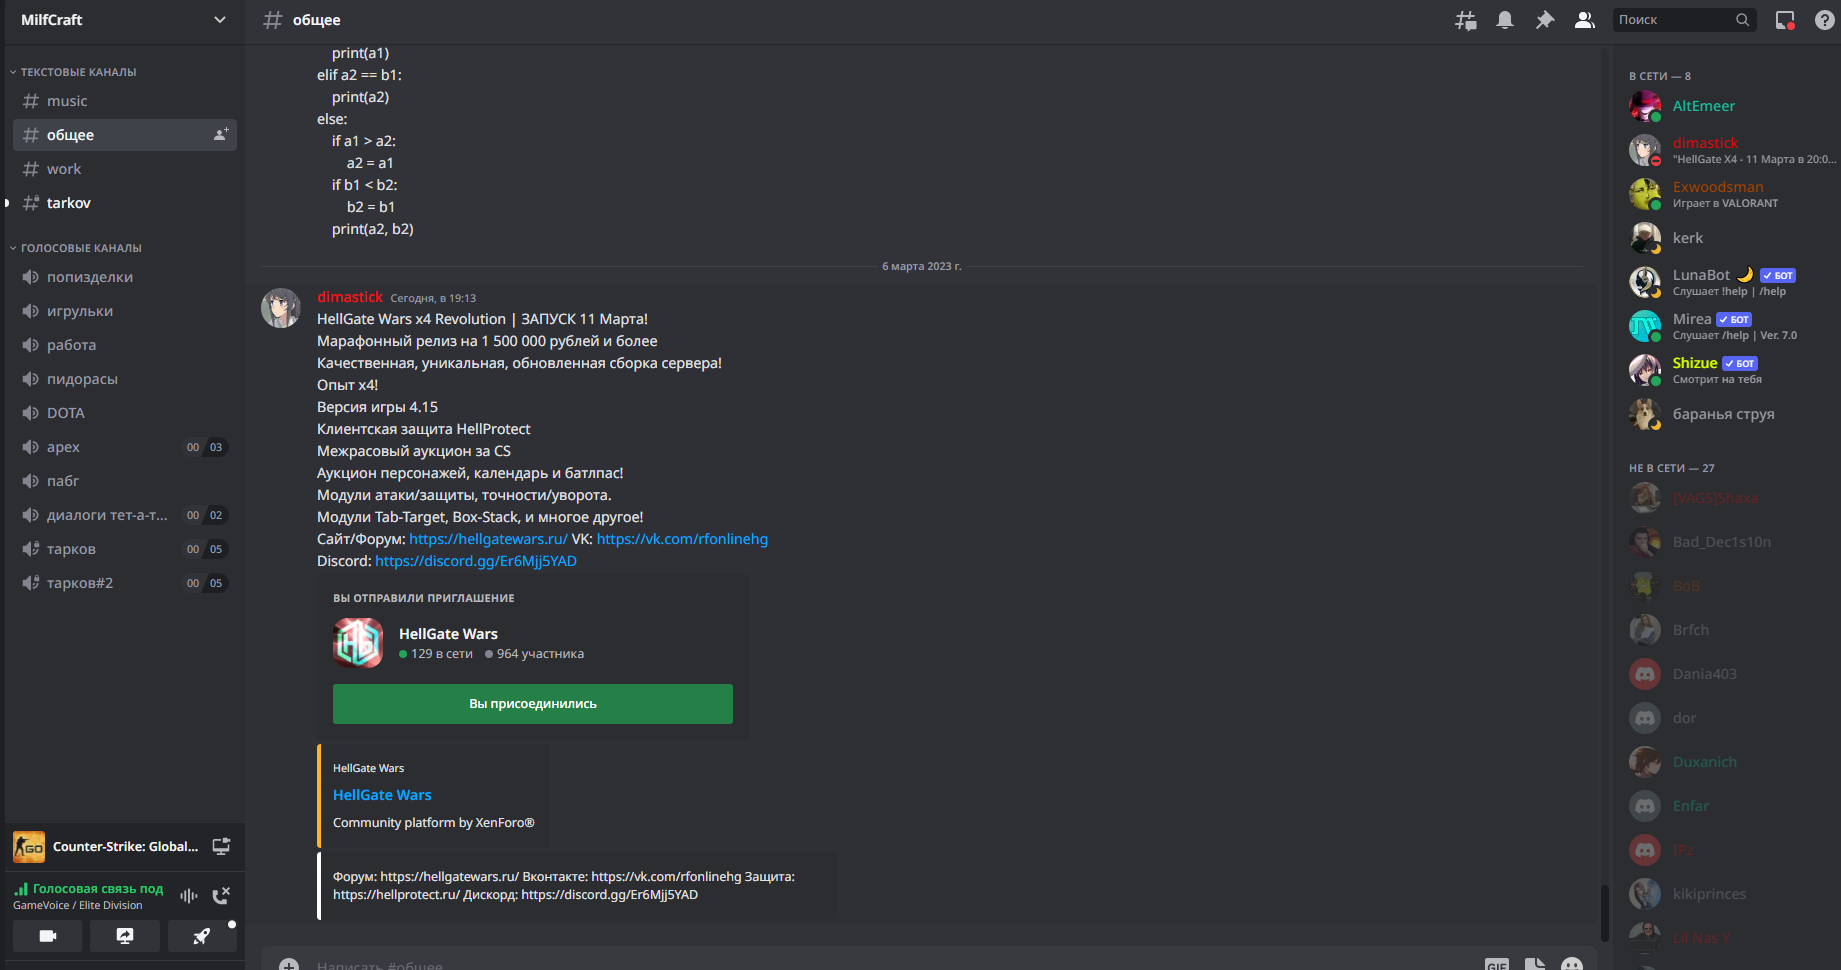
Task: Join тарков#2 voice channel
Action: 125,583
